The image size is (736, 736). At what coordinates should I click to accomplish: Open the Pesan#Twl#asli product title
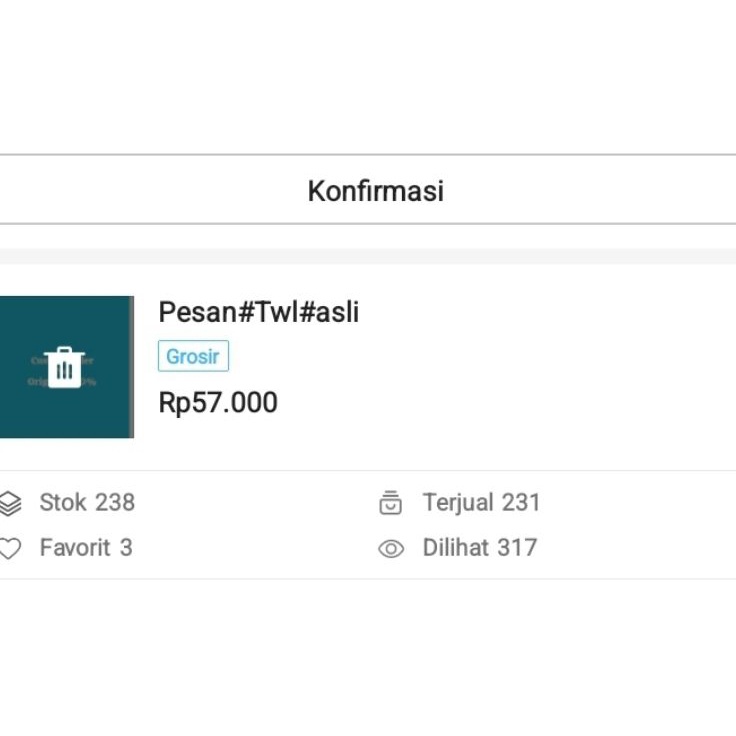point(258,313)
